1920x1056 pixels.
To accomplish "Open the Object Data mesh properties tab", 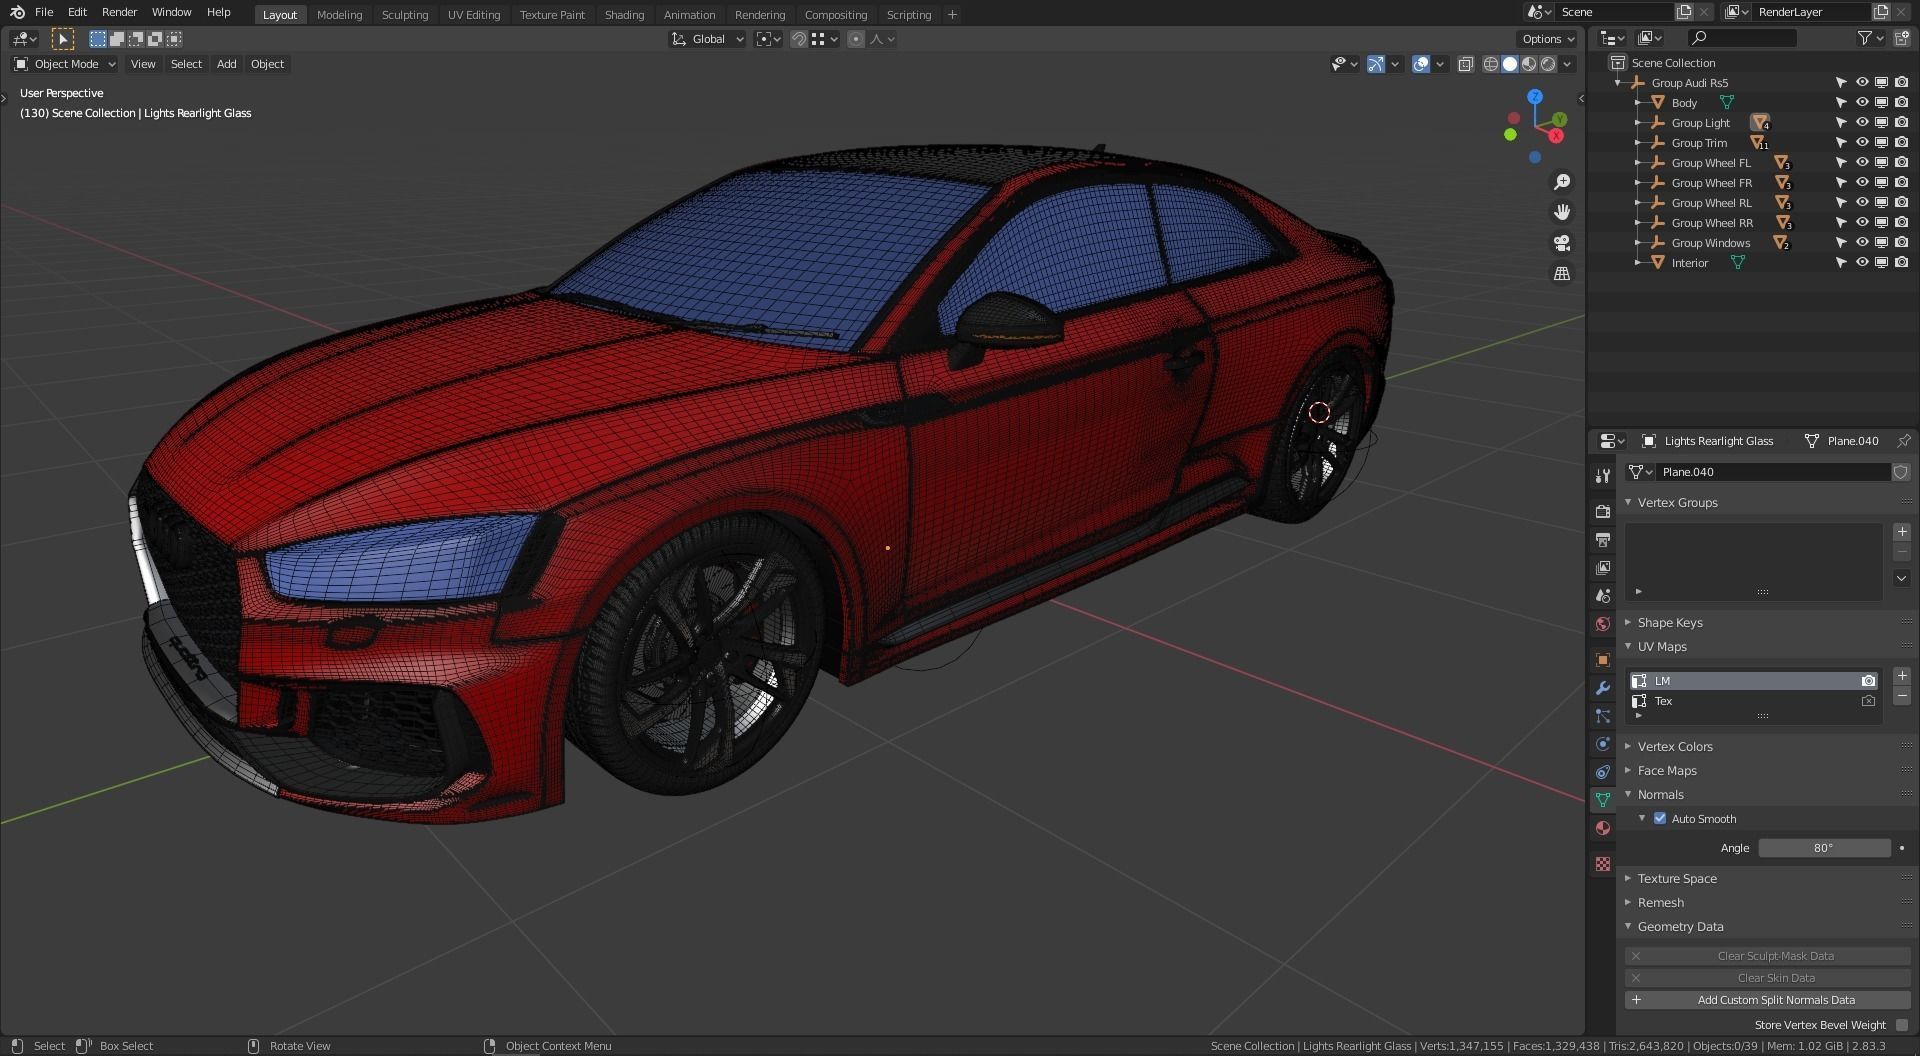I will [1603, 800].
